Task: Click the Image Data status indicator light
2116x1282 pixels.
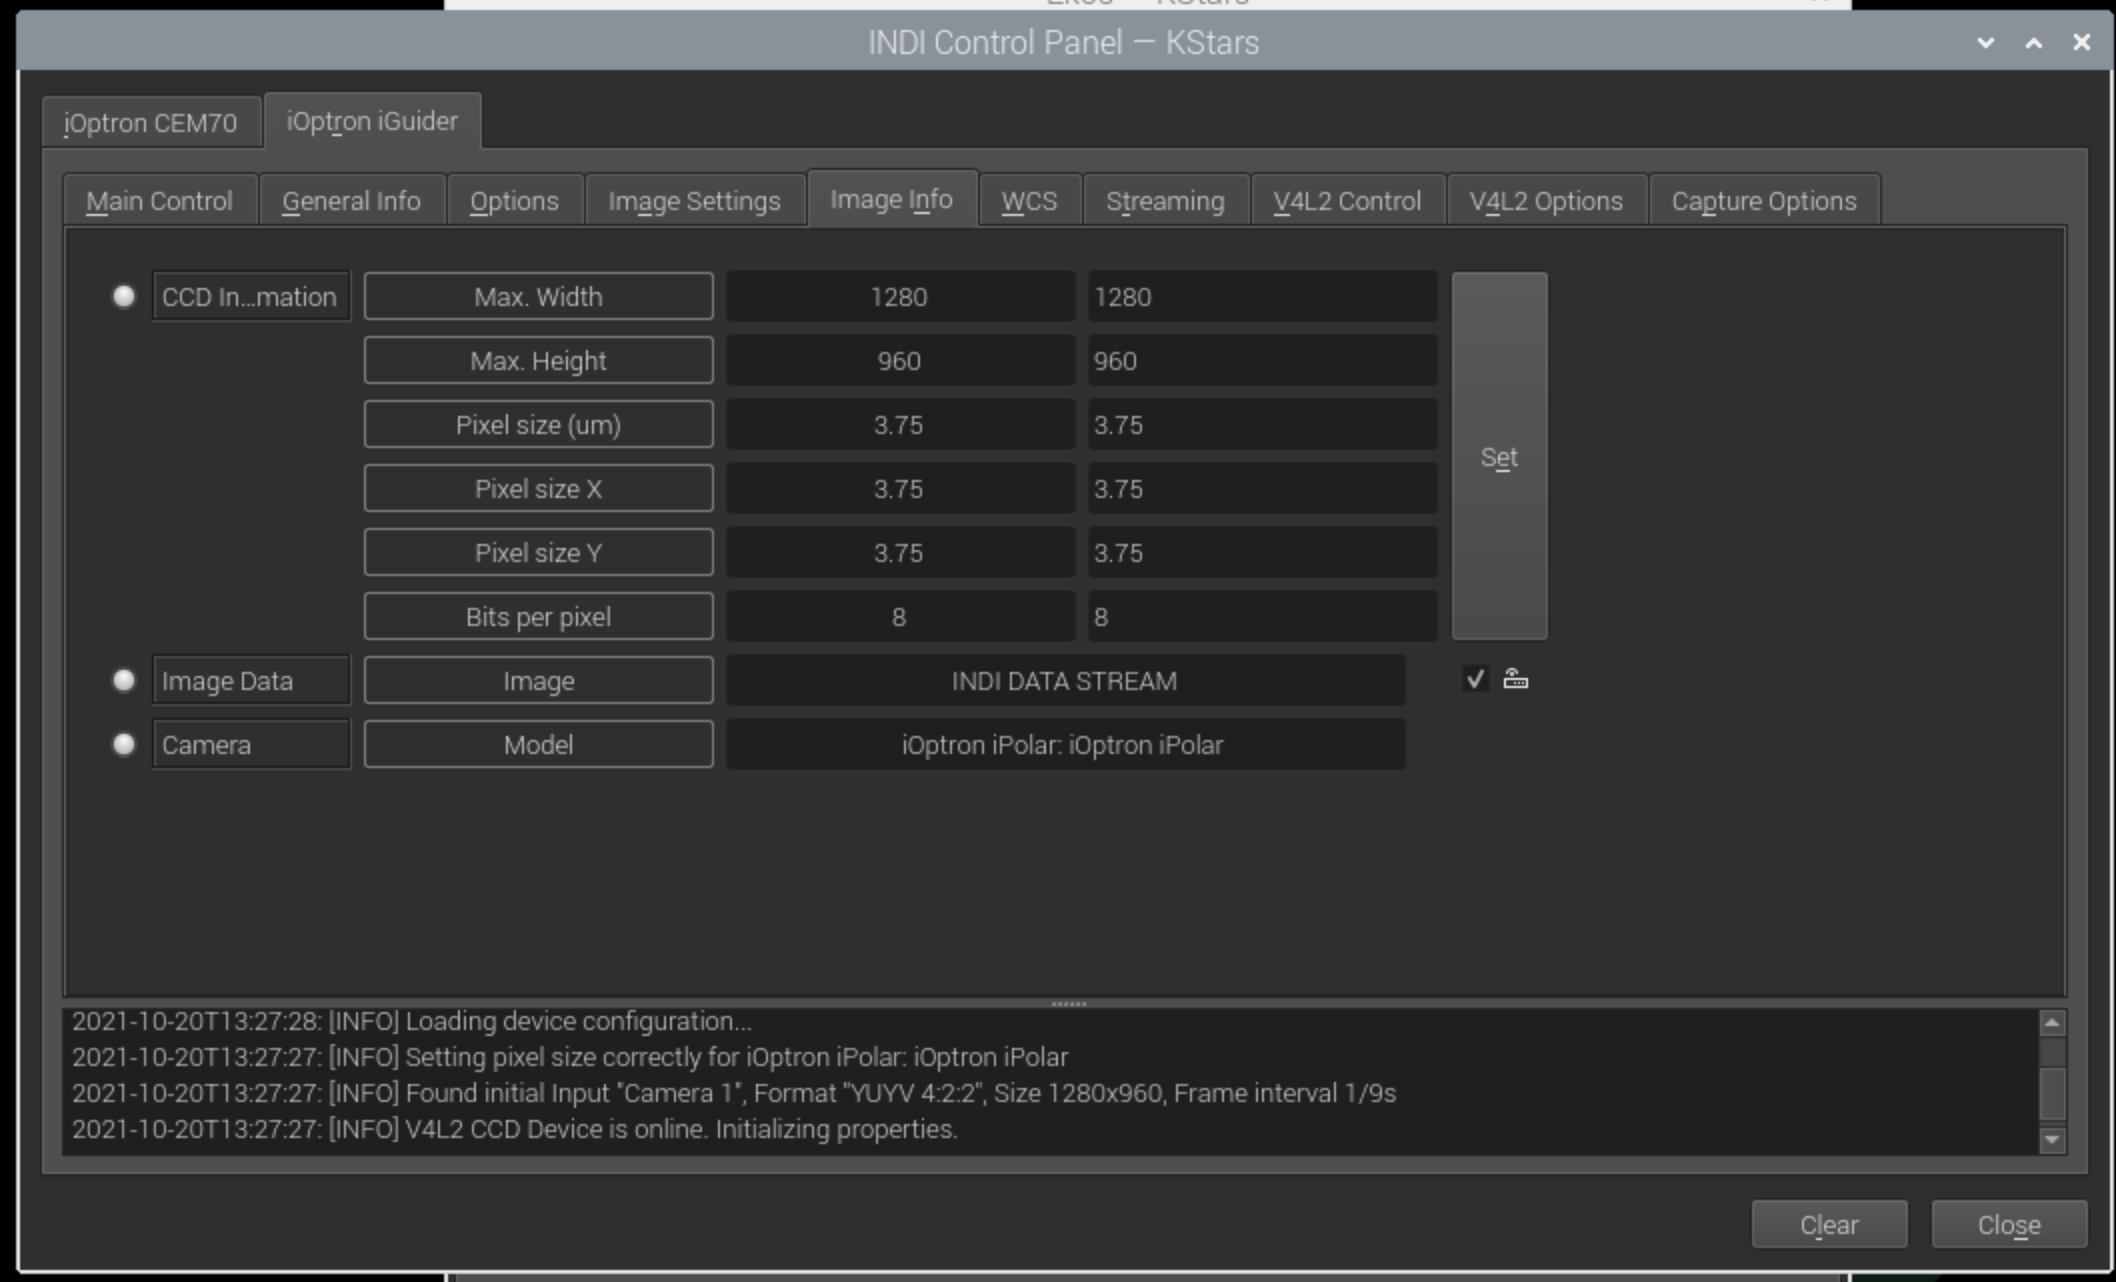Action: pyautogui.click(x=124, y=680)
